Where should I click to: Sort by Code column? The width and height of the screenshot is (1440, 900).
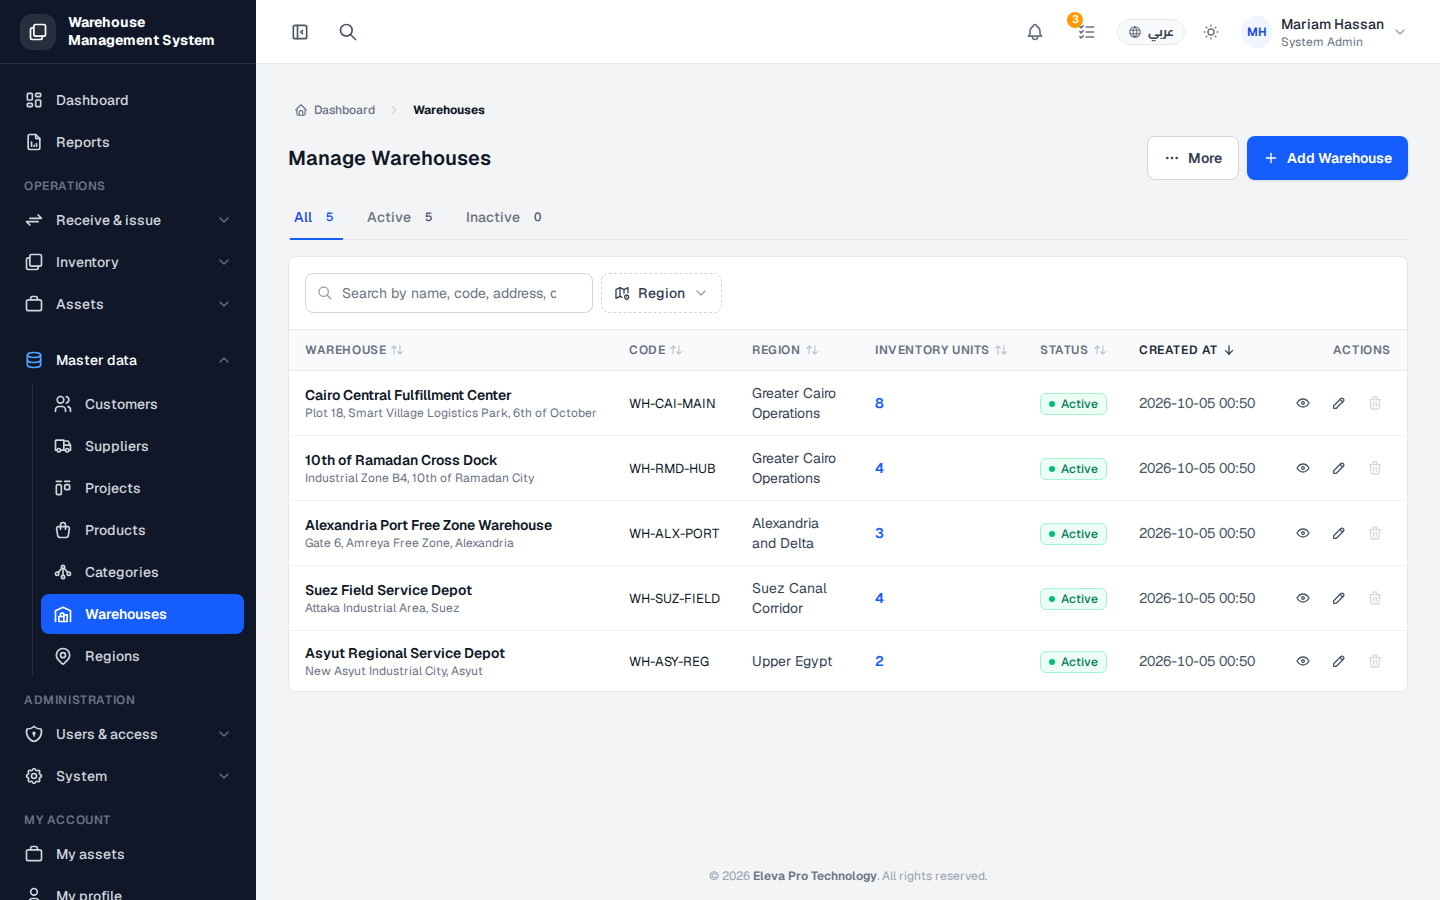[x=655, y=350]
